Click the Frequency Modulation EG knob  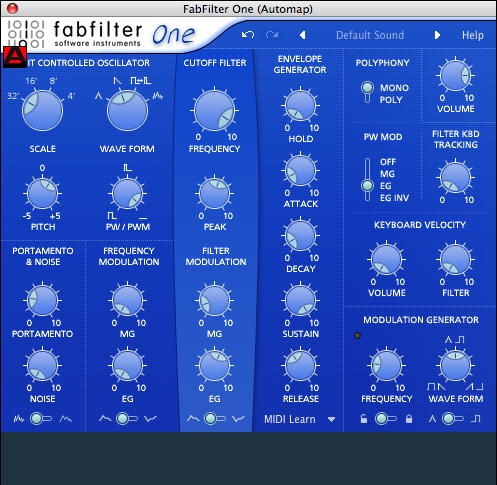pos(127,365)
